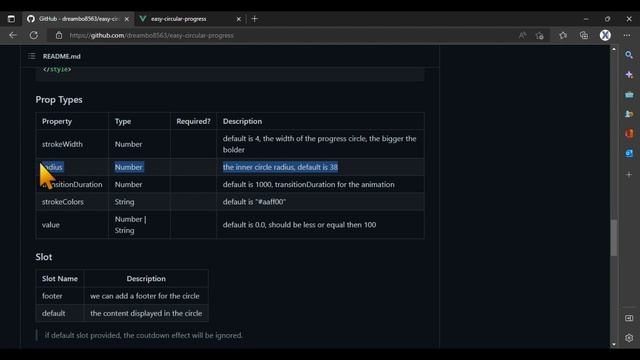Go back to previous page
Image resolution: width=640 pixels, height=360 pixels.
pos(13,36)
